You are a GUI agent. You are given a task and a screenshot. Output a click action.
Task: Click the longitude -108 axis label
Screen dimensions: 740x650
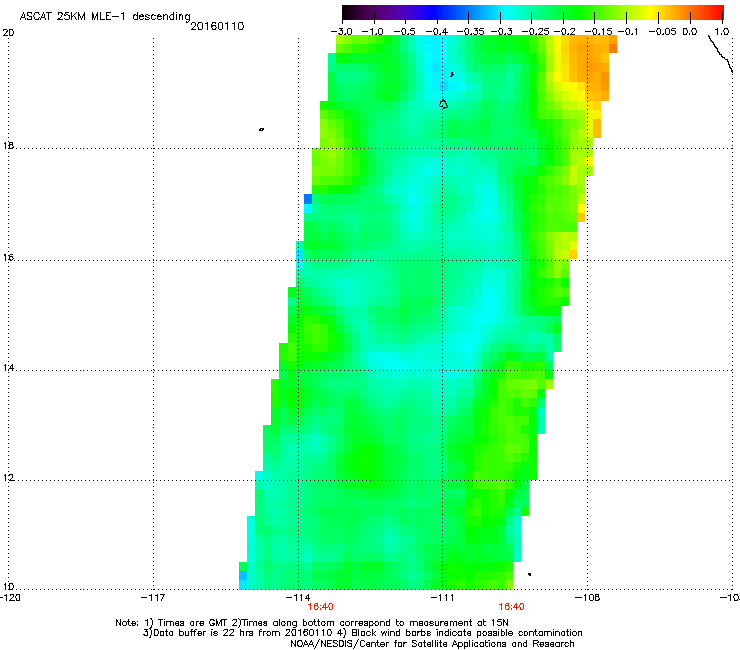[x=588, y=598]
